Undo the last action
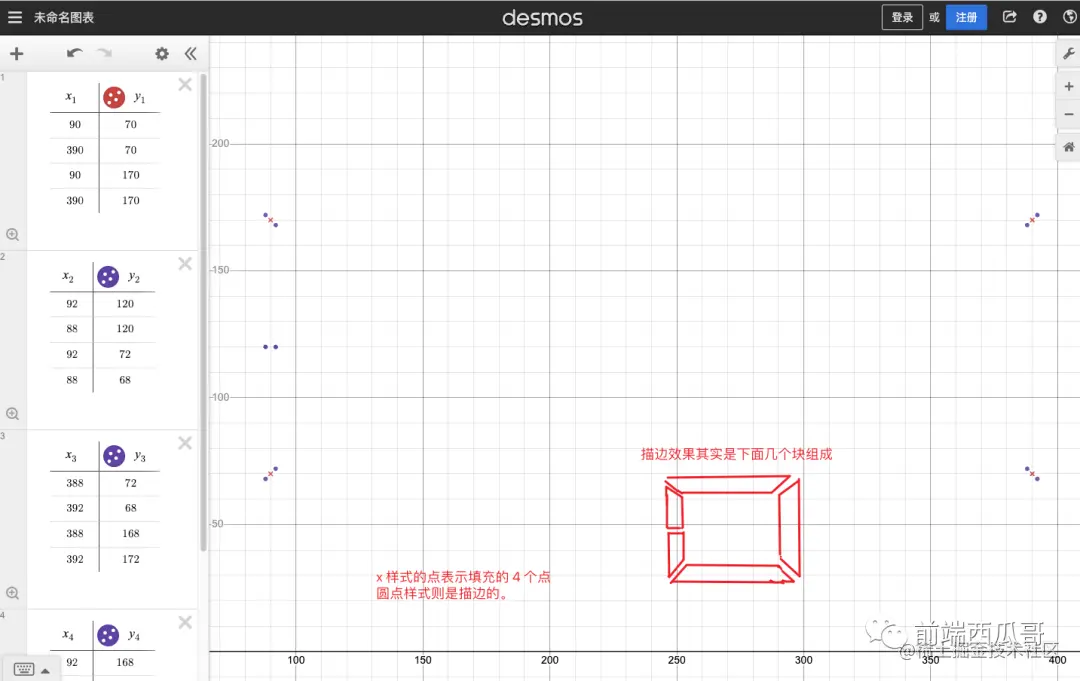1080x681 pixels. 74,53
